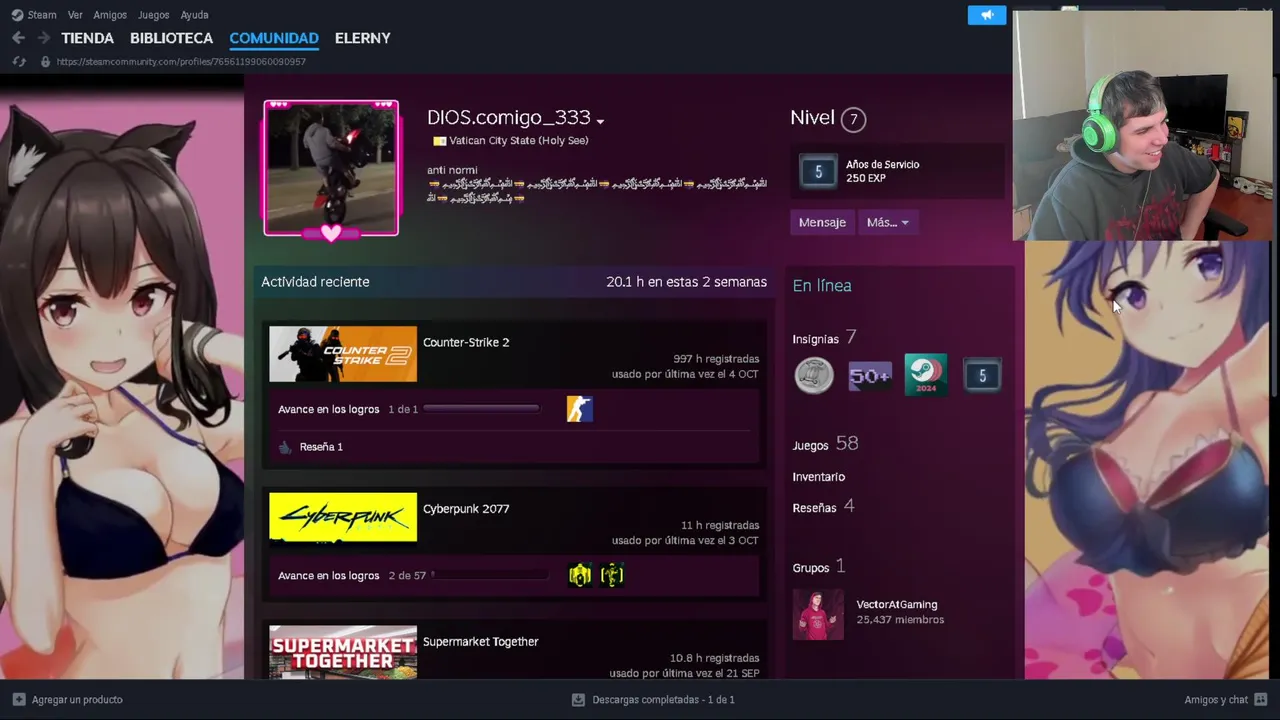This screenshot has height=720, width=1280.
Task: Switch to the BIBLIOTECA tab
Action: coord(171,38)
